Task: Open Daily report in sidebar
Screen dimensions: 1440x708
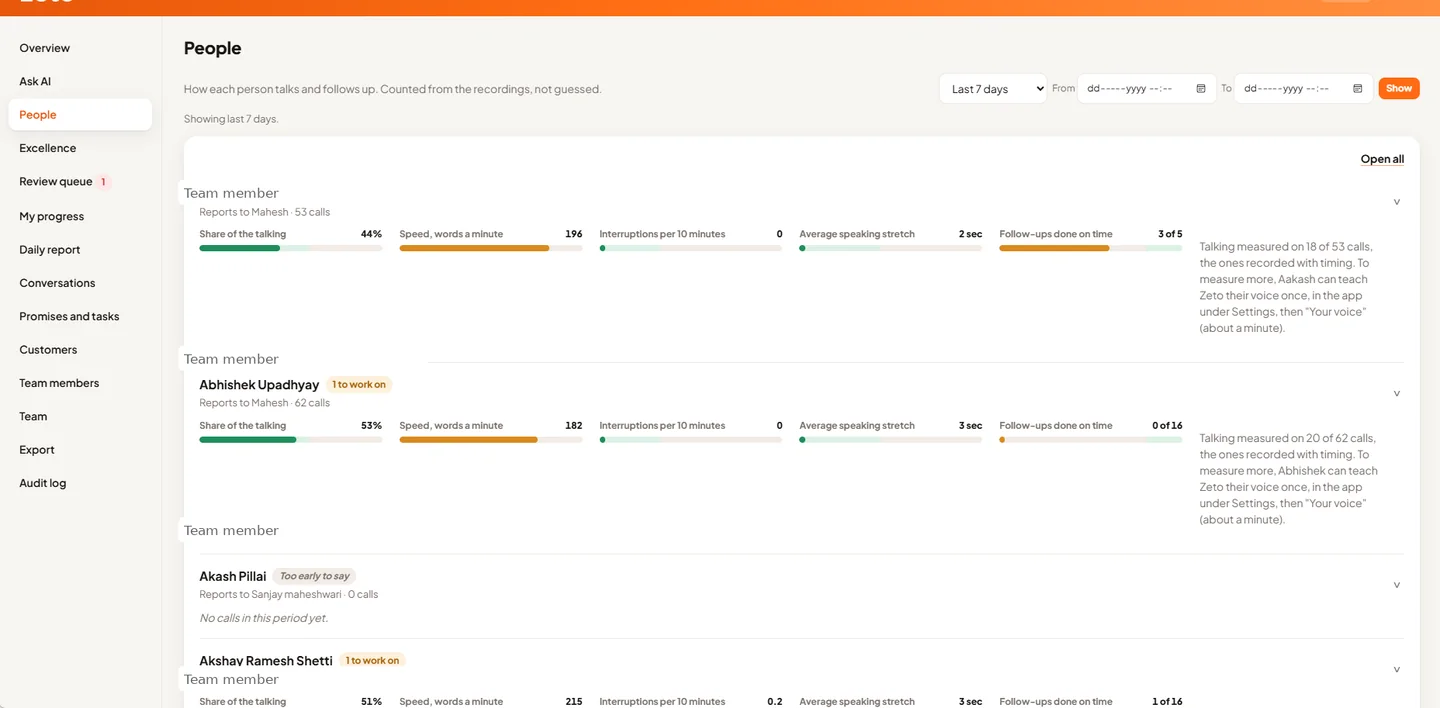Action: coord(80,250)
